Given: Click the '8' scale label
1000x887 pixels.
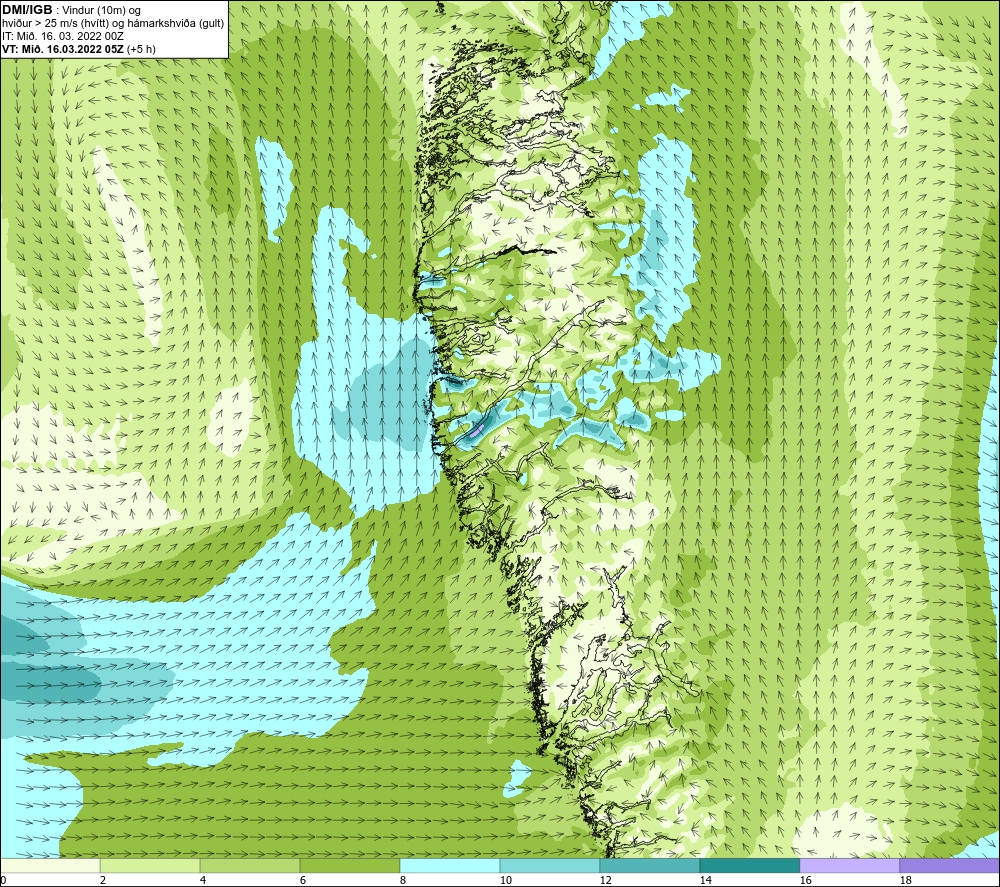Looking at the screenshot, I should coord(402,880).
